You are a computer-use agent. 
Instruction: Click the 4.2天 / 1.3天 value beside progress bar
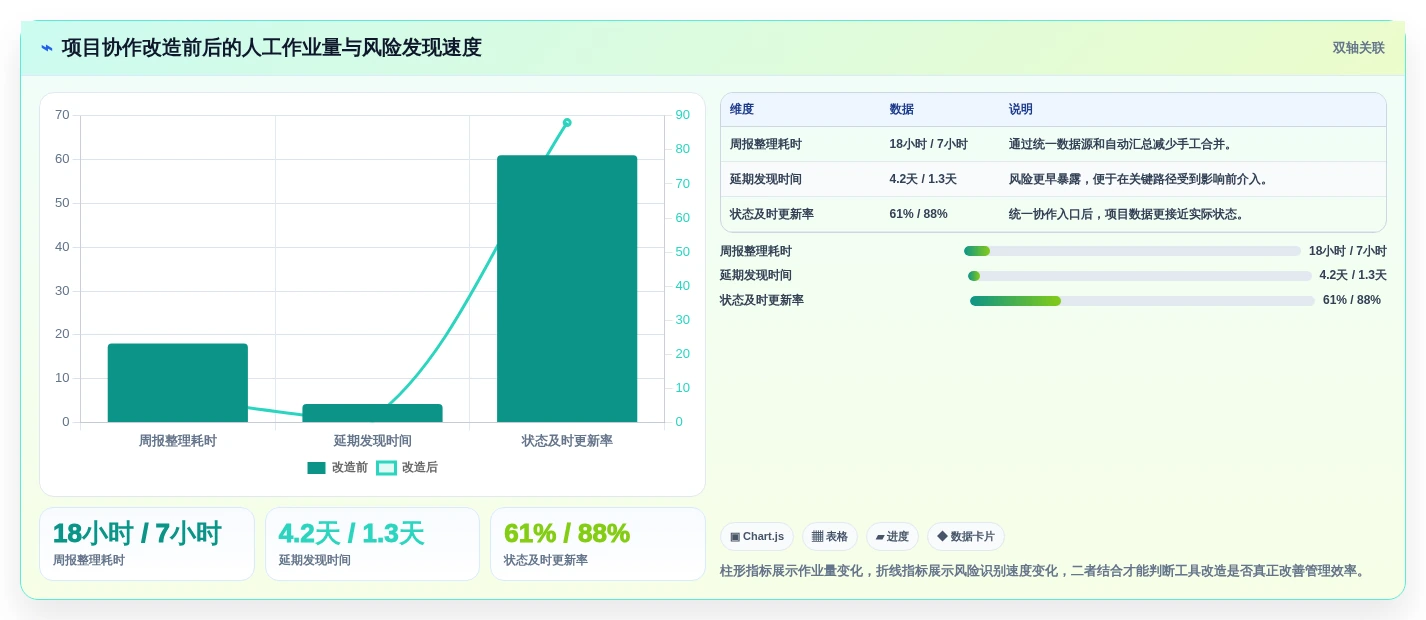point(1353,276)
